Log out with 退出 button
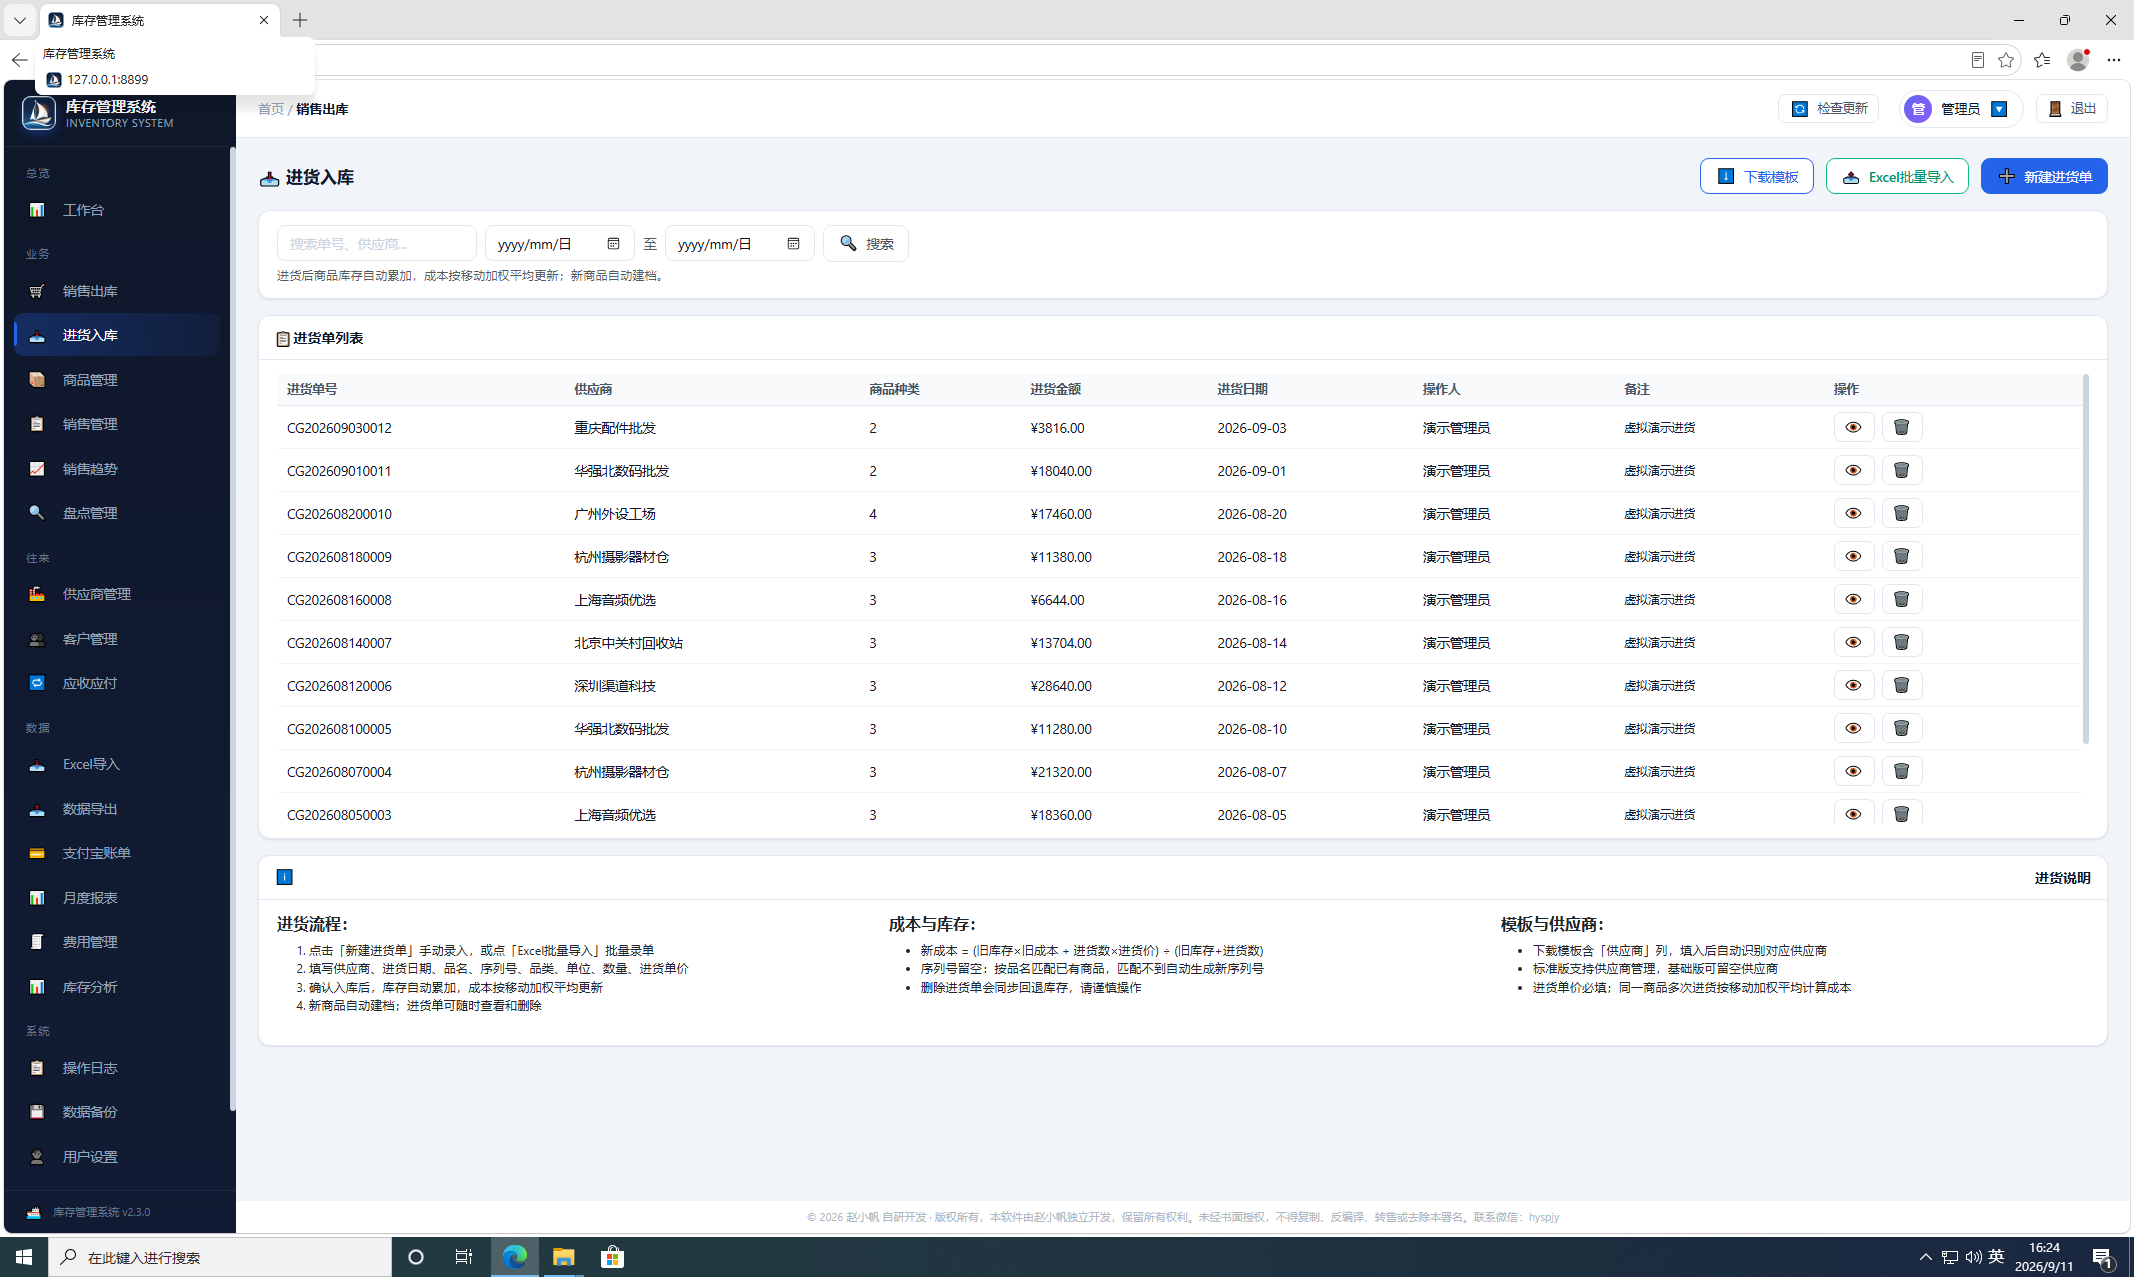 pyautogui.click(x=2072, y=108)
